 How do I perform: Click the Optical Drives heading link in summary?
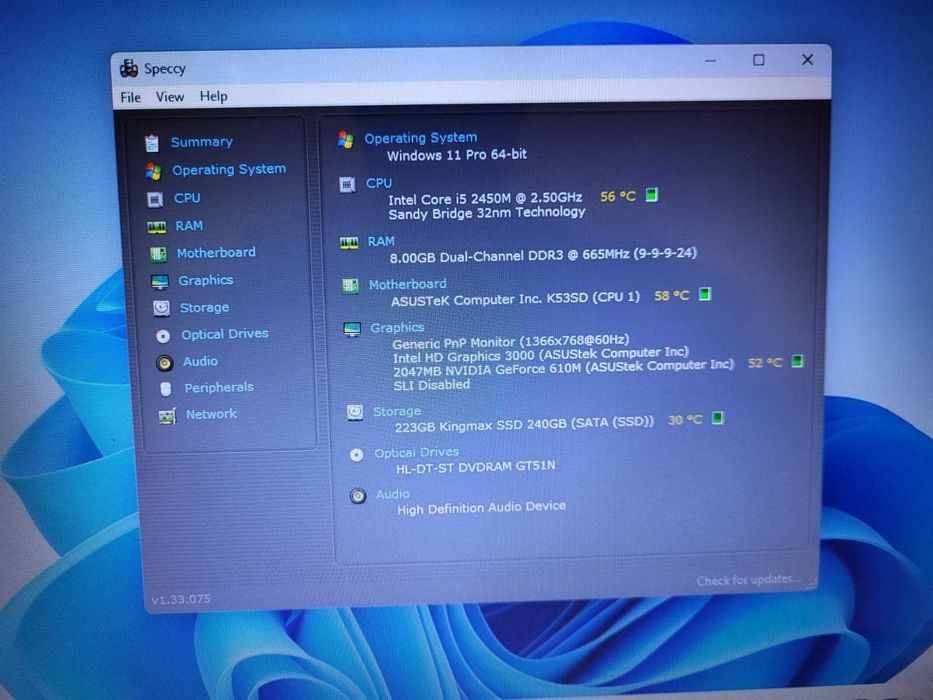tap(417, 452)
